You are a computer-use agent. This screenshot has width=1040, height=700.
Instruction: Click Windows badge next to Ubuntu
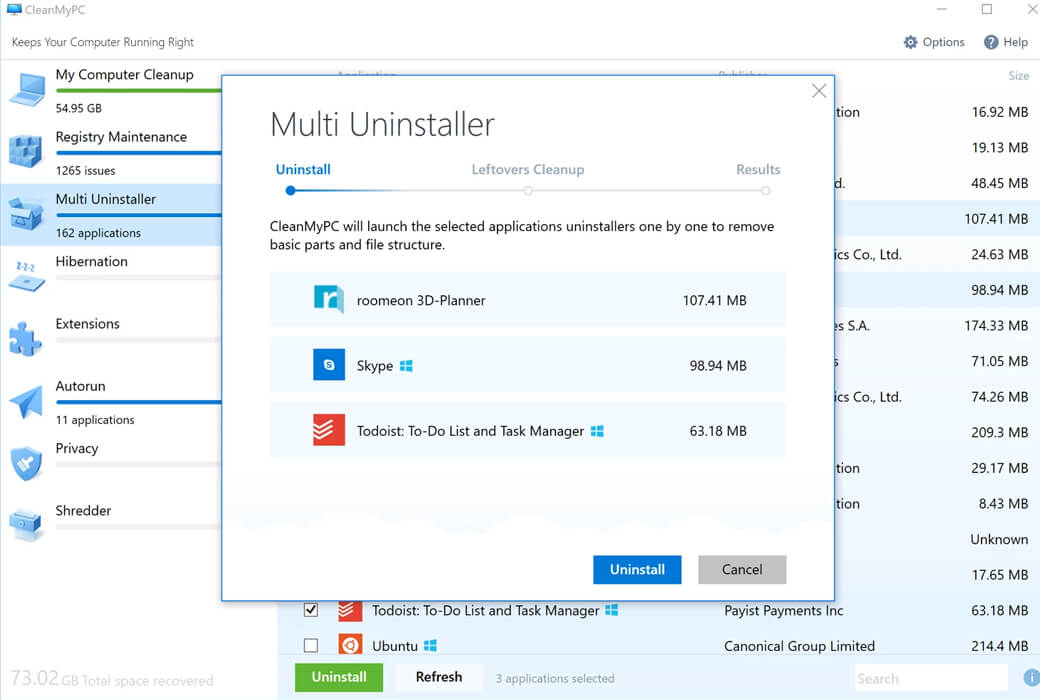[x=430, y=645]
